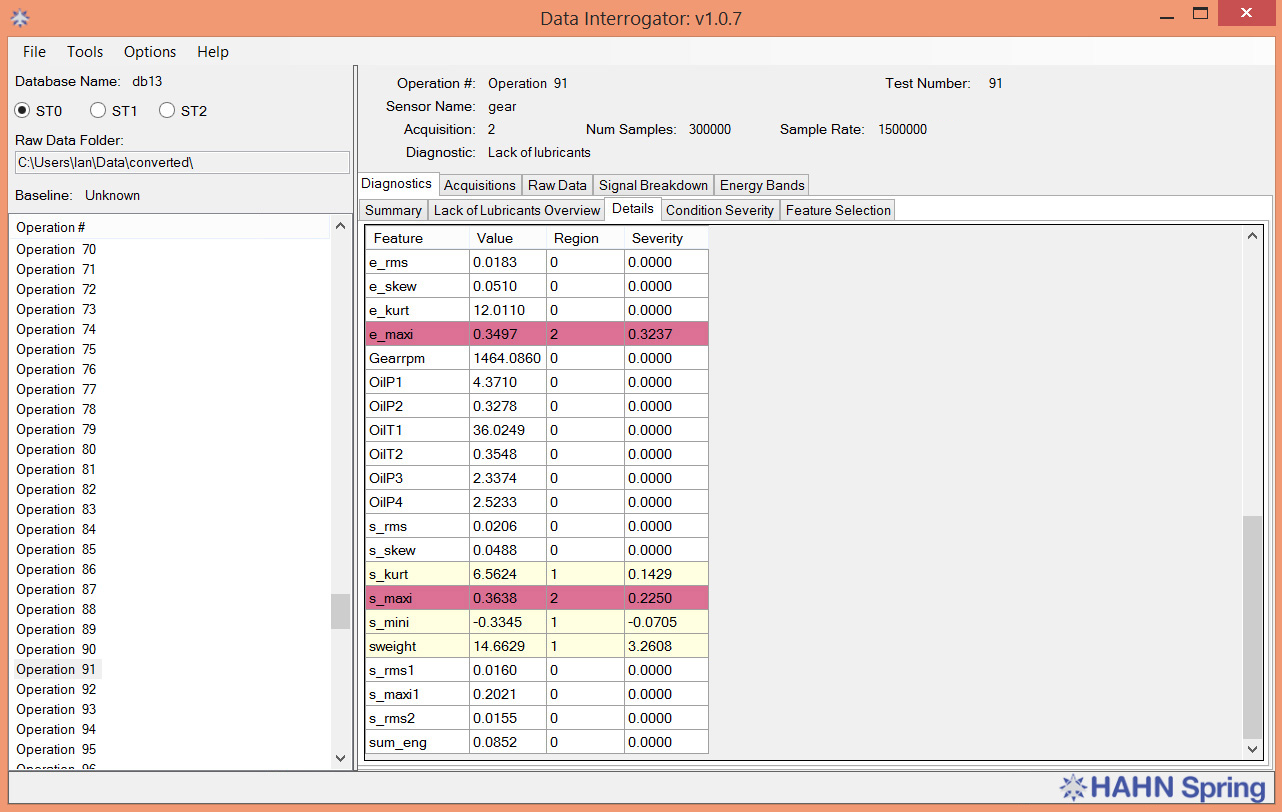Select Operation 90 in list
Image resolution: width=1282 pixels, height=812 pixels.
(56, 649)
